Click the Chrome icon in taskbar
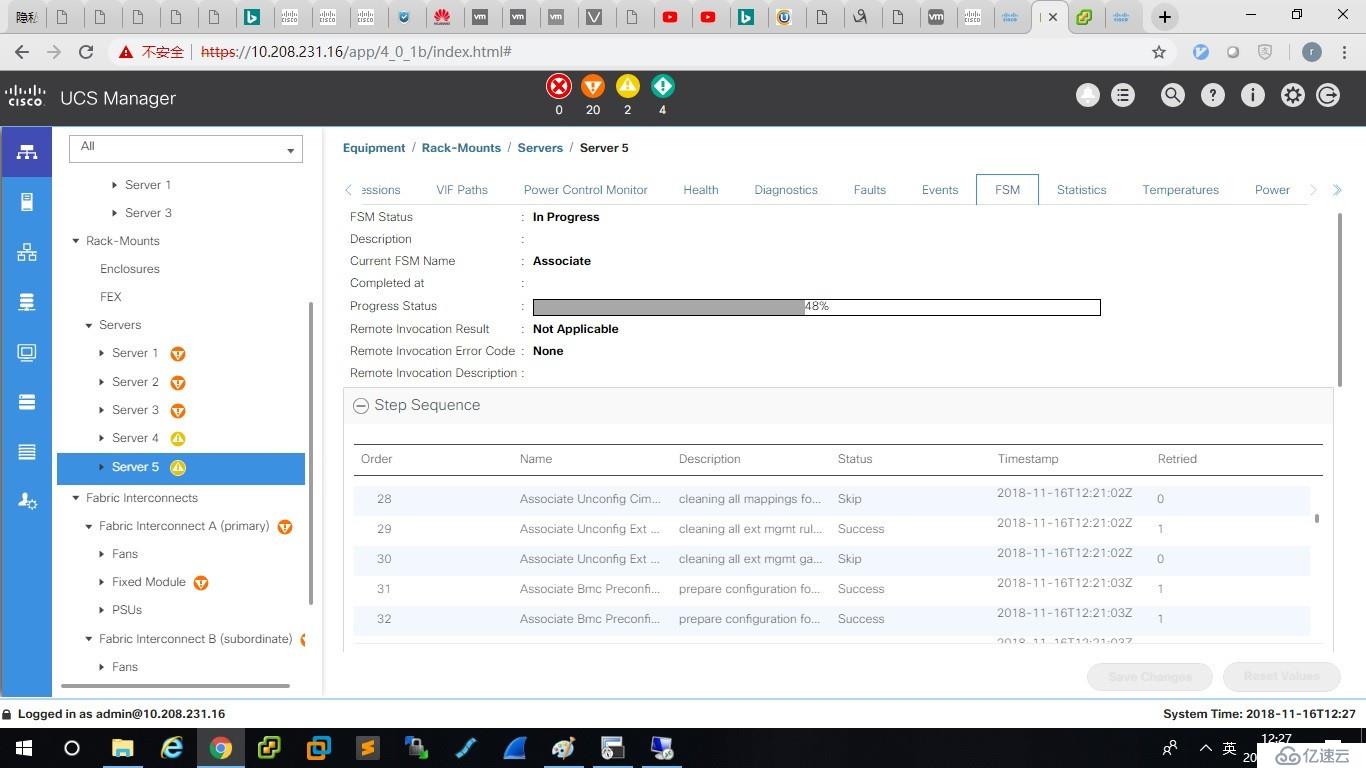The image size is (1366, 768). pos(221,748)
